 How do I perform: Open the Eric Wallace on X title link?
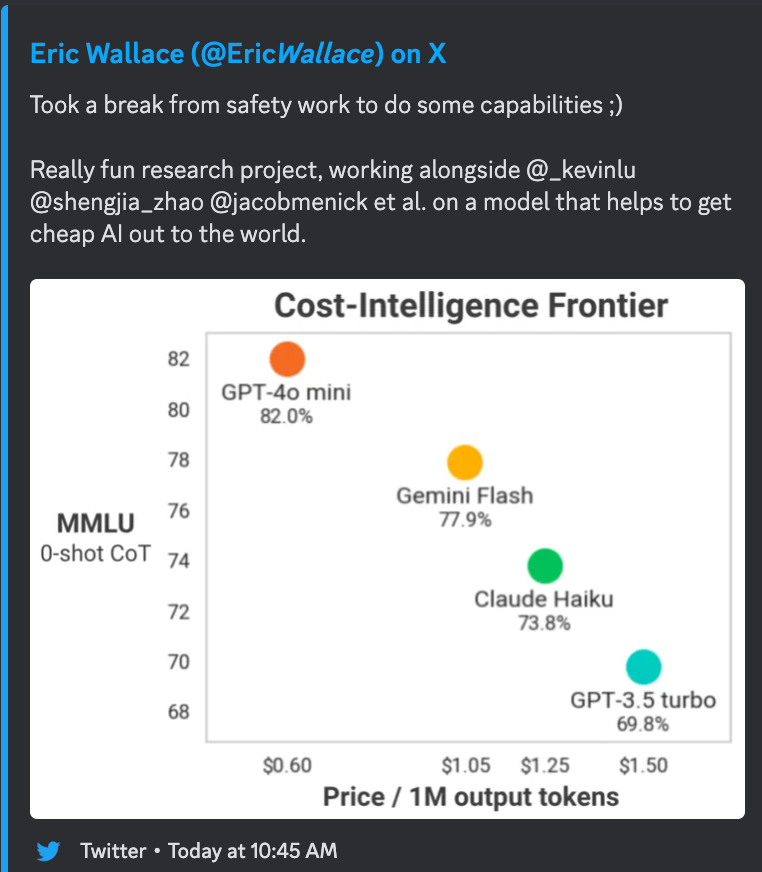click(238, 54)
